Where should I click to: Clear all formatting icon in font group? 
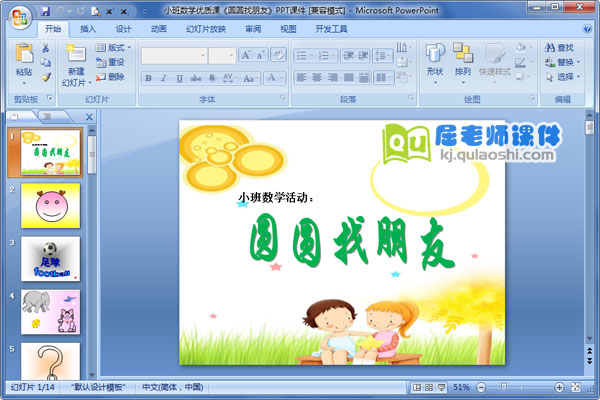click(x=278, y=55)
